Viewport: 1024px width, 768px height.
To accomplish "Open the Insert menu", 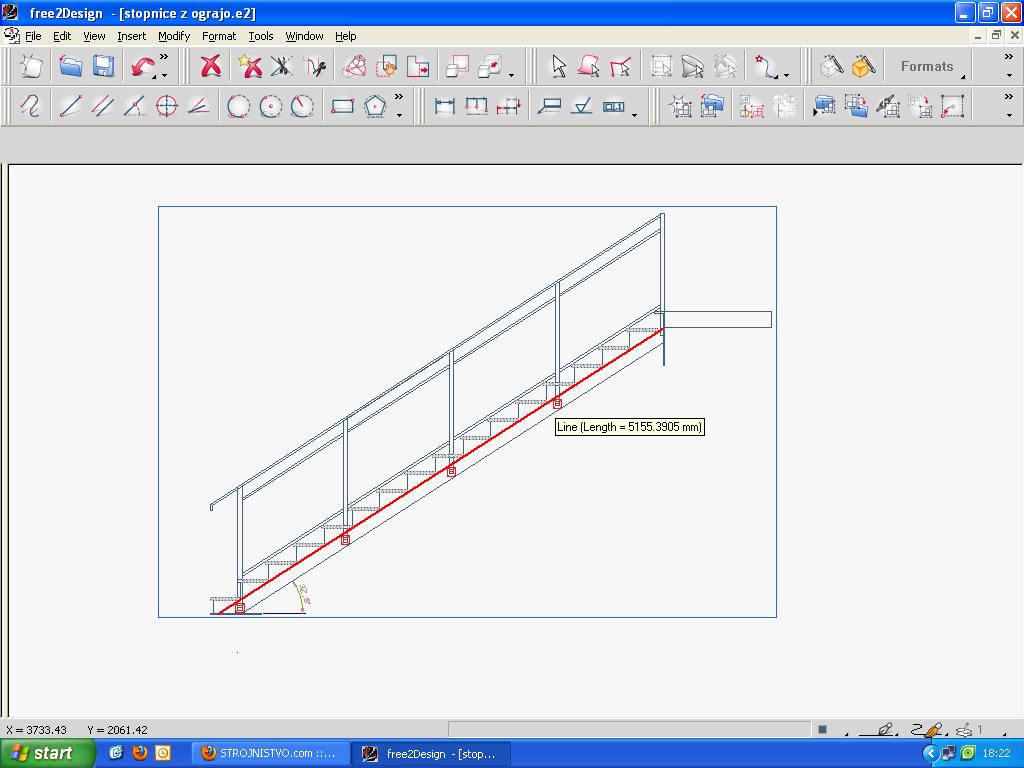I will 131,36.
